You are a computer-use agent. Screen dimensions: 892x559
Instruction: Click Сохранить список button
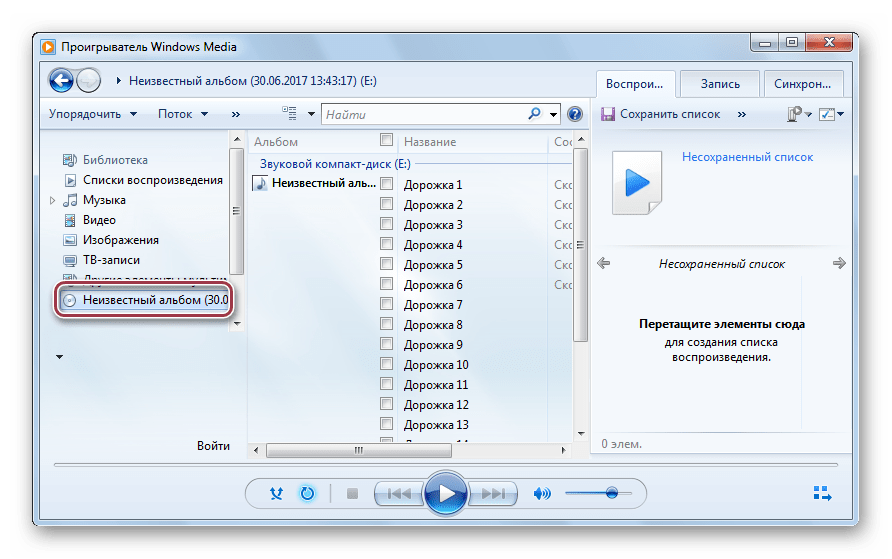coord(660,114)
